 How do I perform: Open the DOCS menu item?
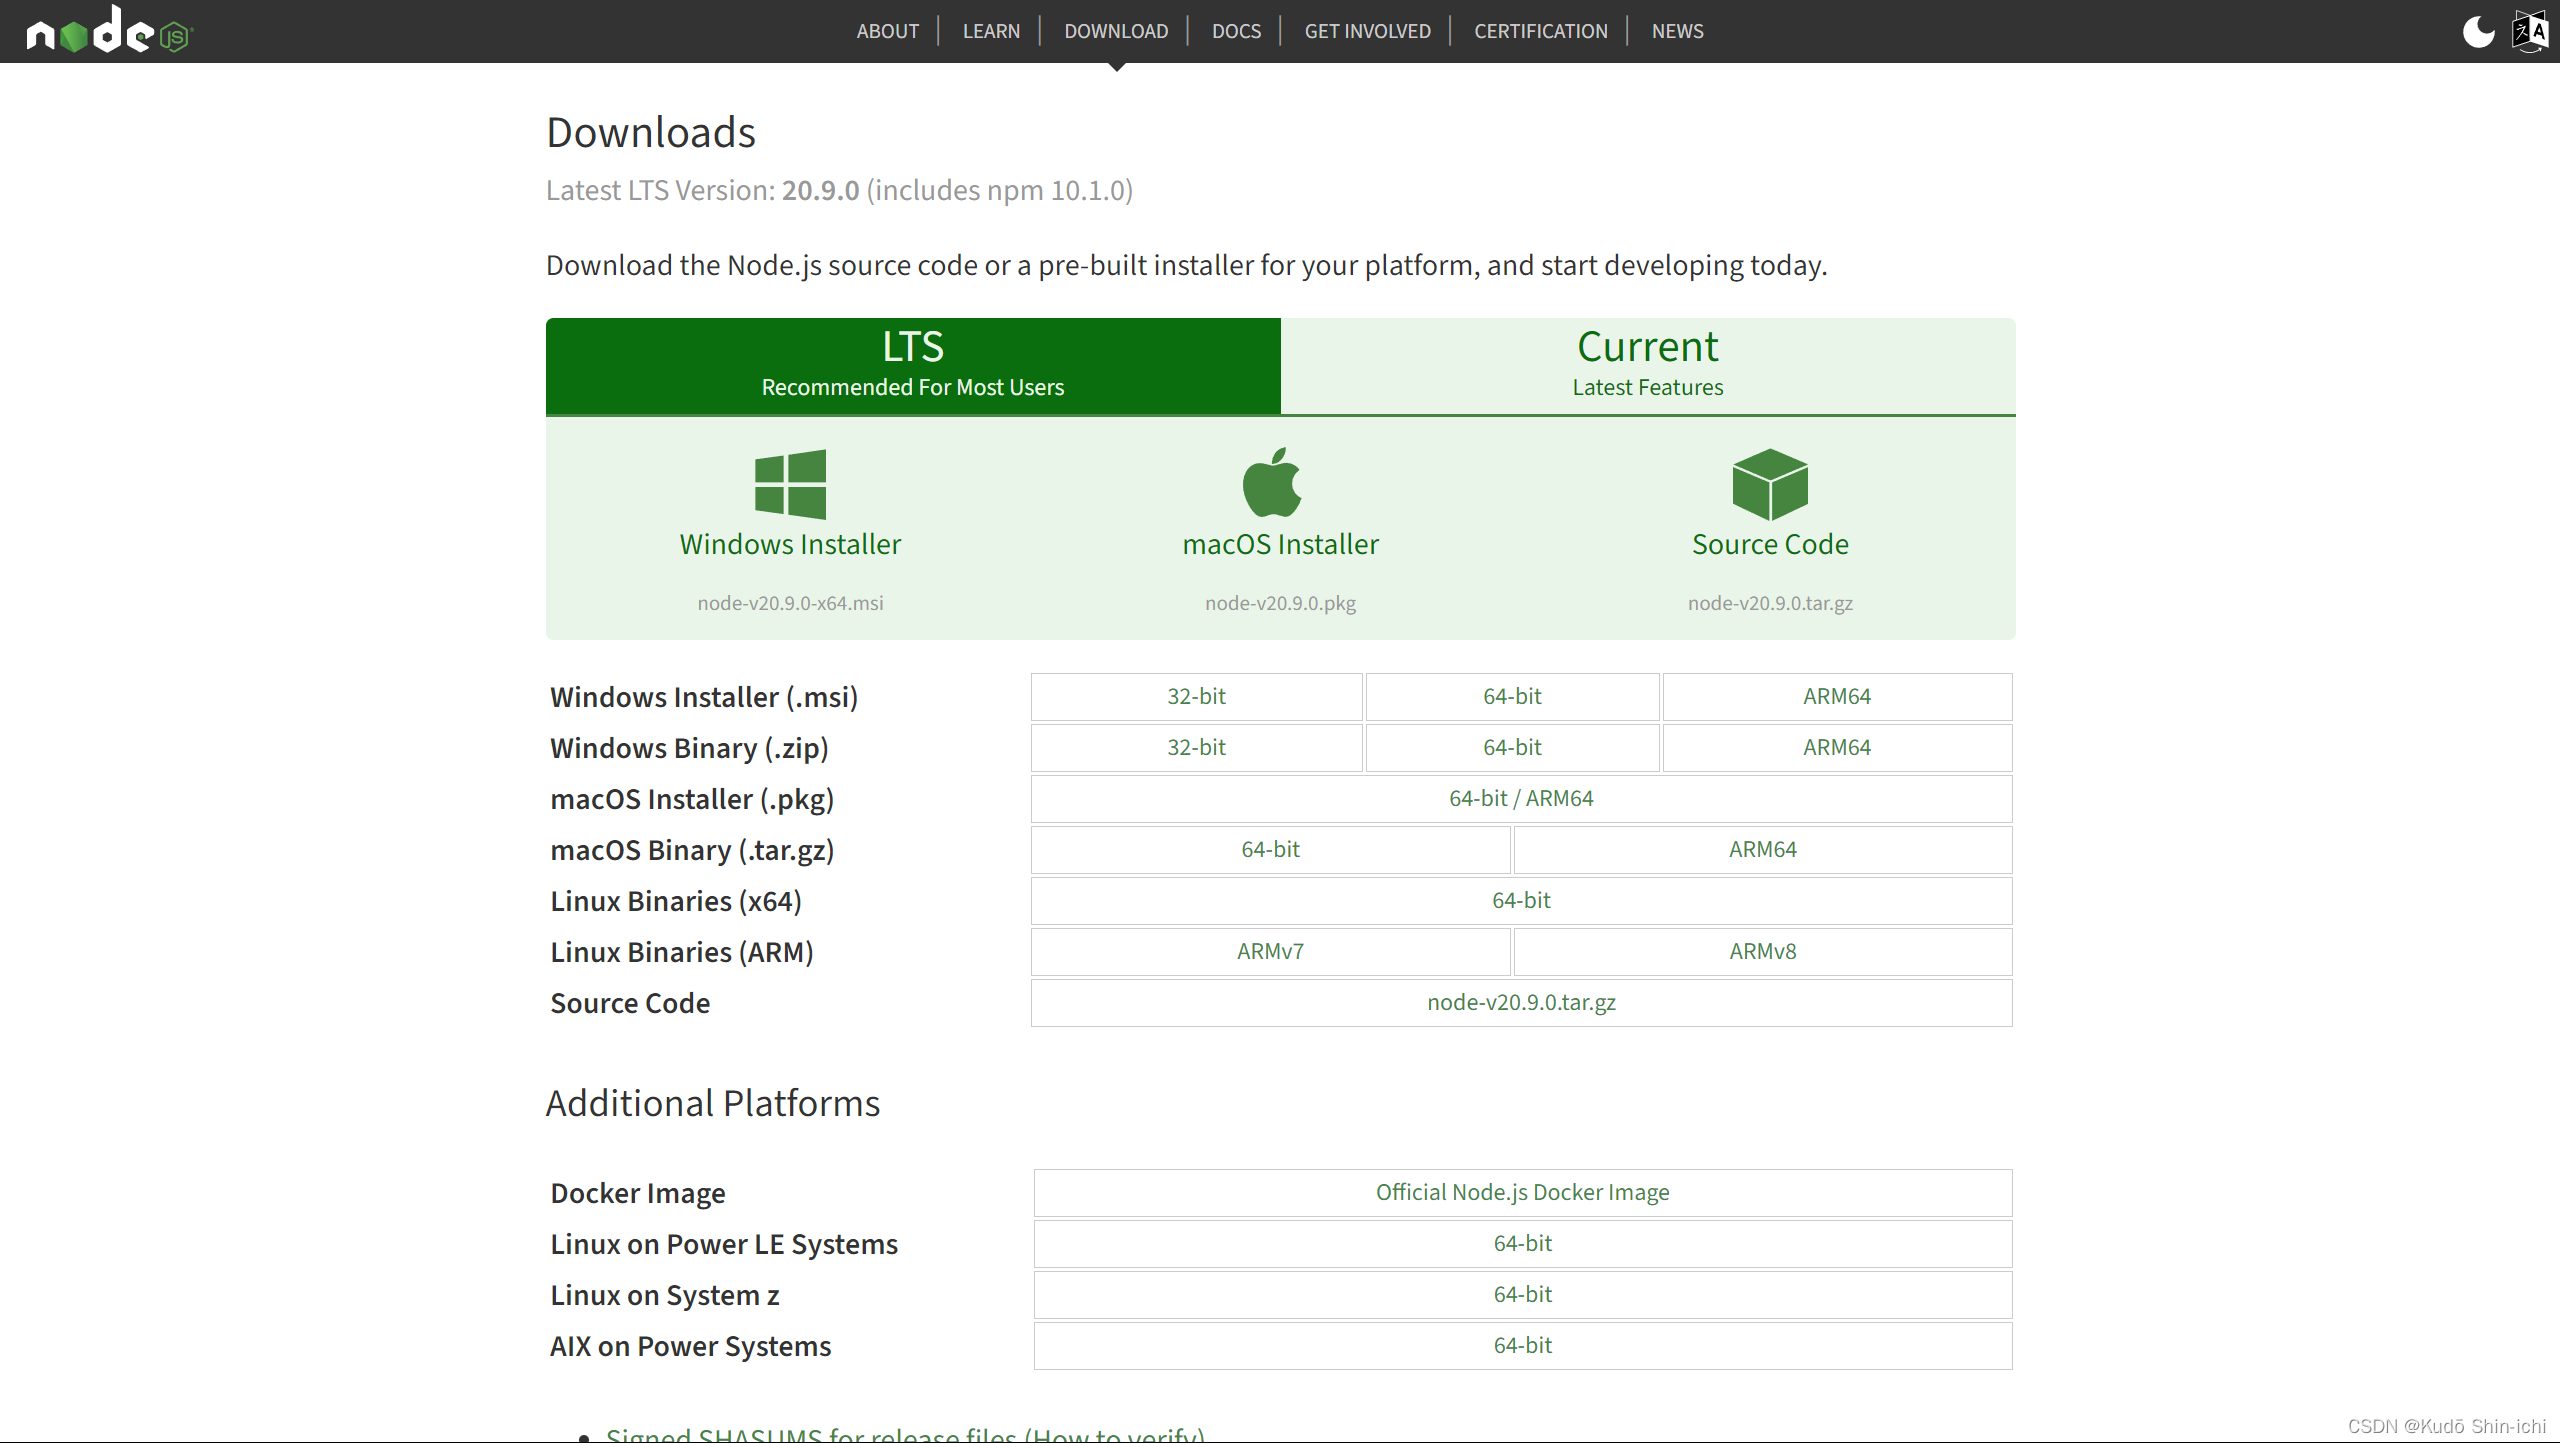1236,31
